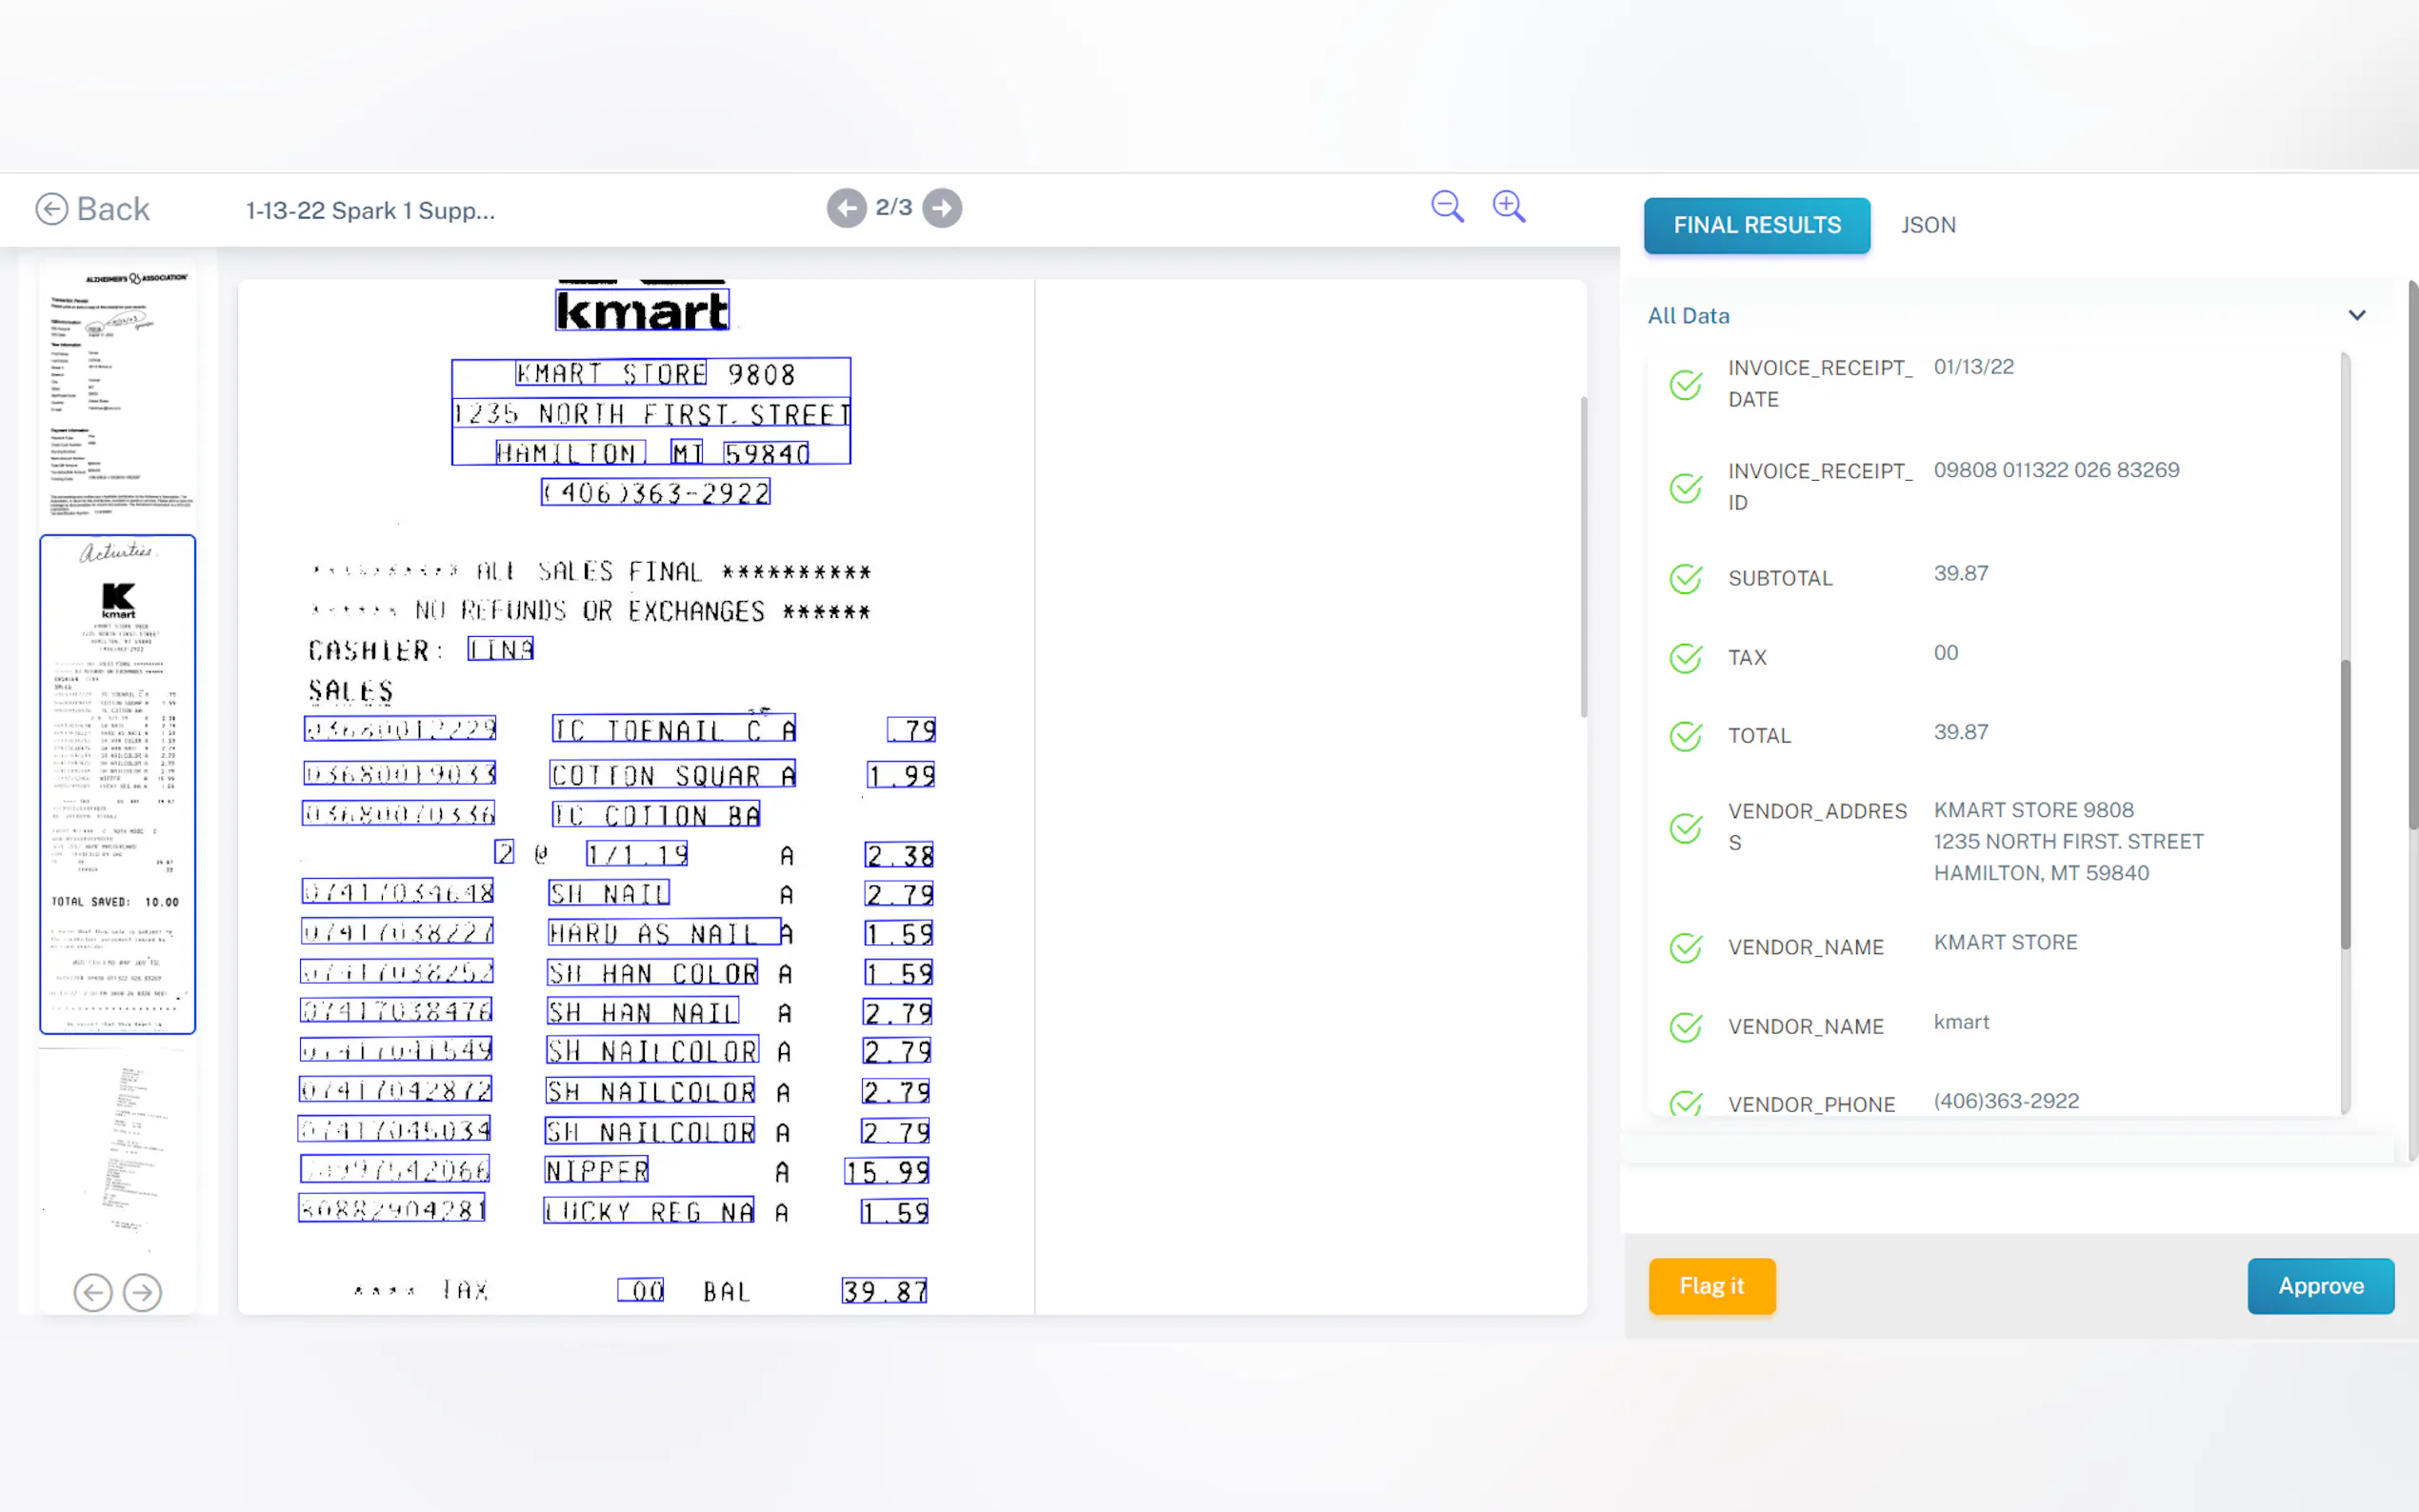Toggle checkmark next to TOTAL field
This screenshot has height=1512, width=2419.
(1686, 736)
